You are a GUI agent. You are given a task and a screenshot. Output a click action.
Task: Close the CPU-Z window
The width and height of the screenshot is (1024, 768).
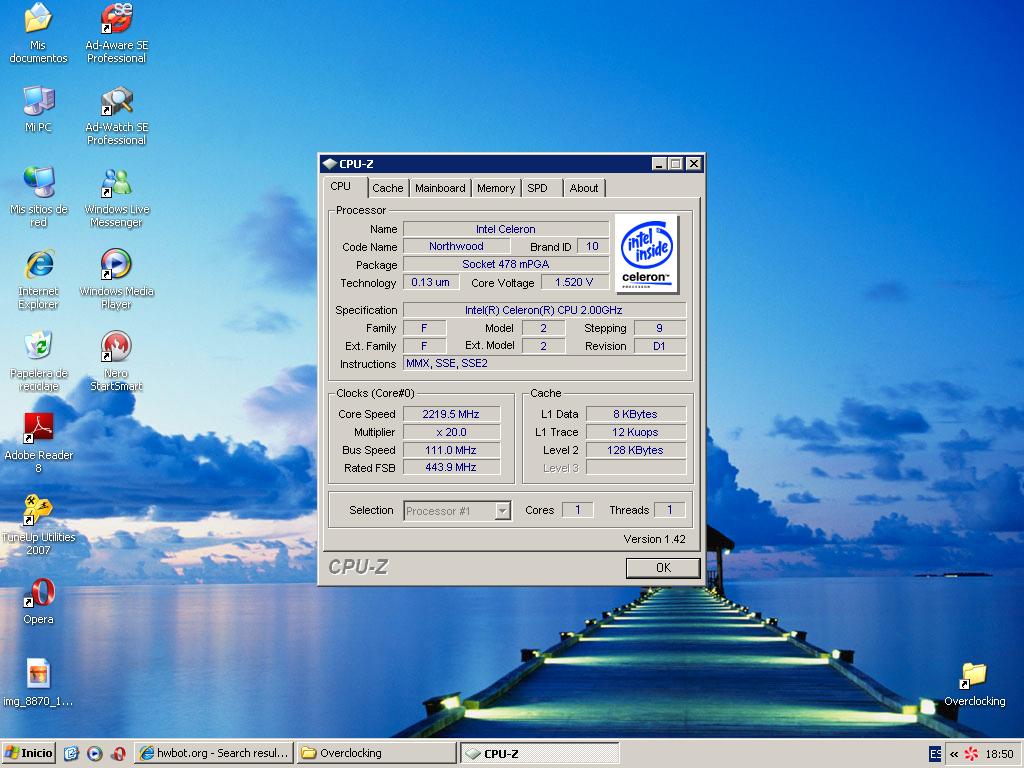point(694,164)
